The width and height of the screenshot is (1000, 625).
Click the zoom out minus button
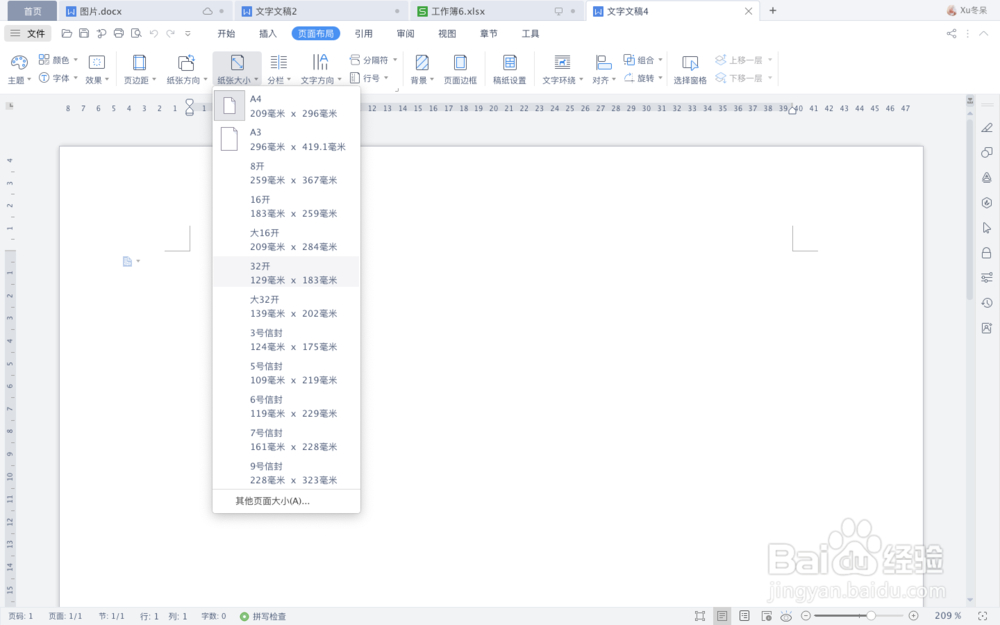[805, 615]
